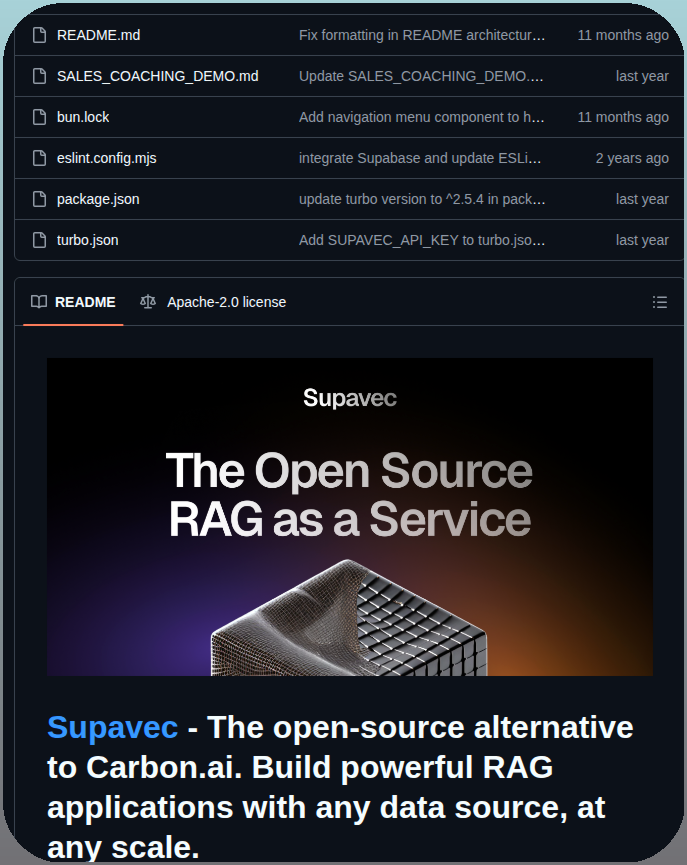Click file icon beside bun.lock
Screen dimensions: 687x865
click(39, 117)
